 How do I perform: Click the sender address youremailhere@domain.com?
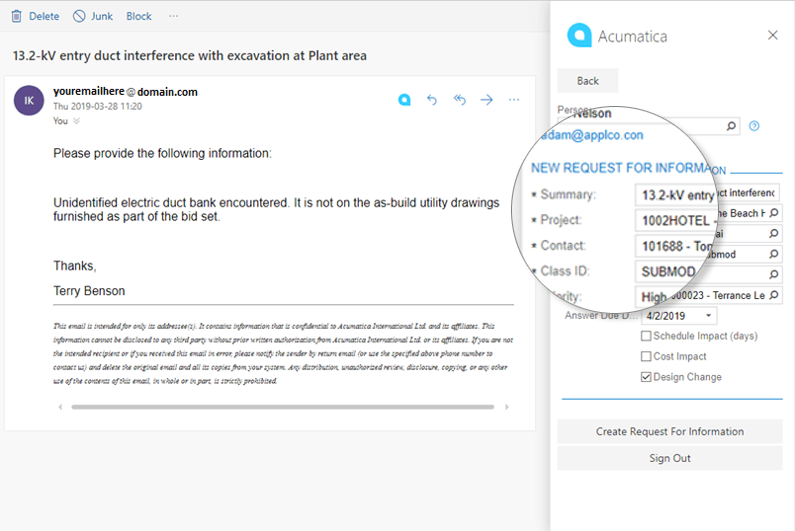pos(125,92)
